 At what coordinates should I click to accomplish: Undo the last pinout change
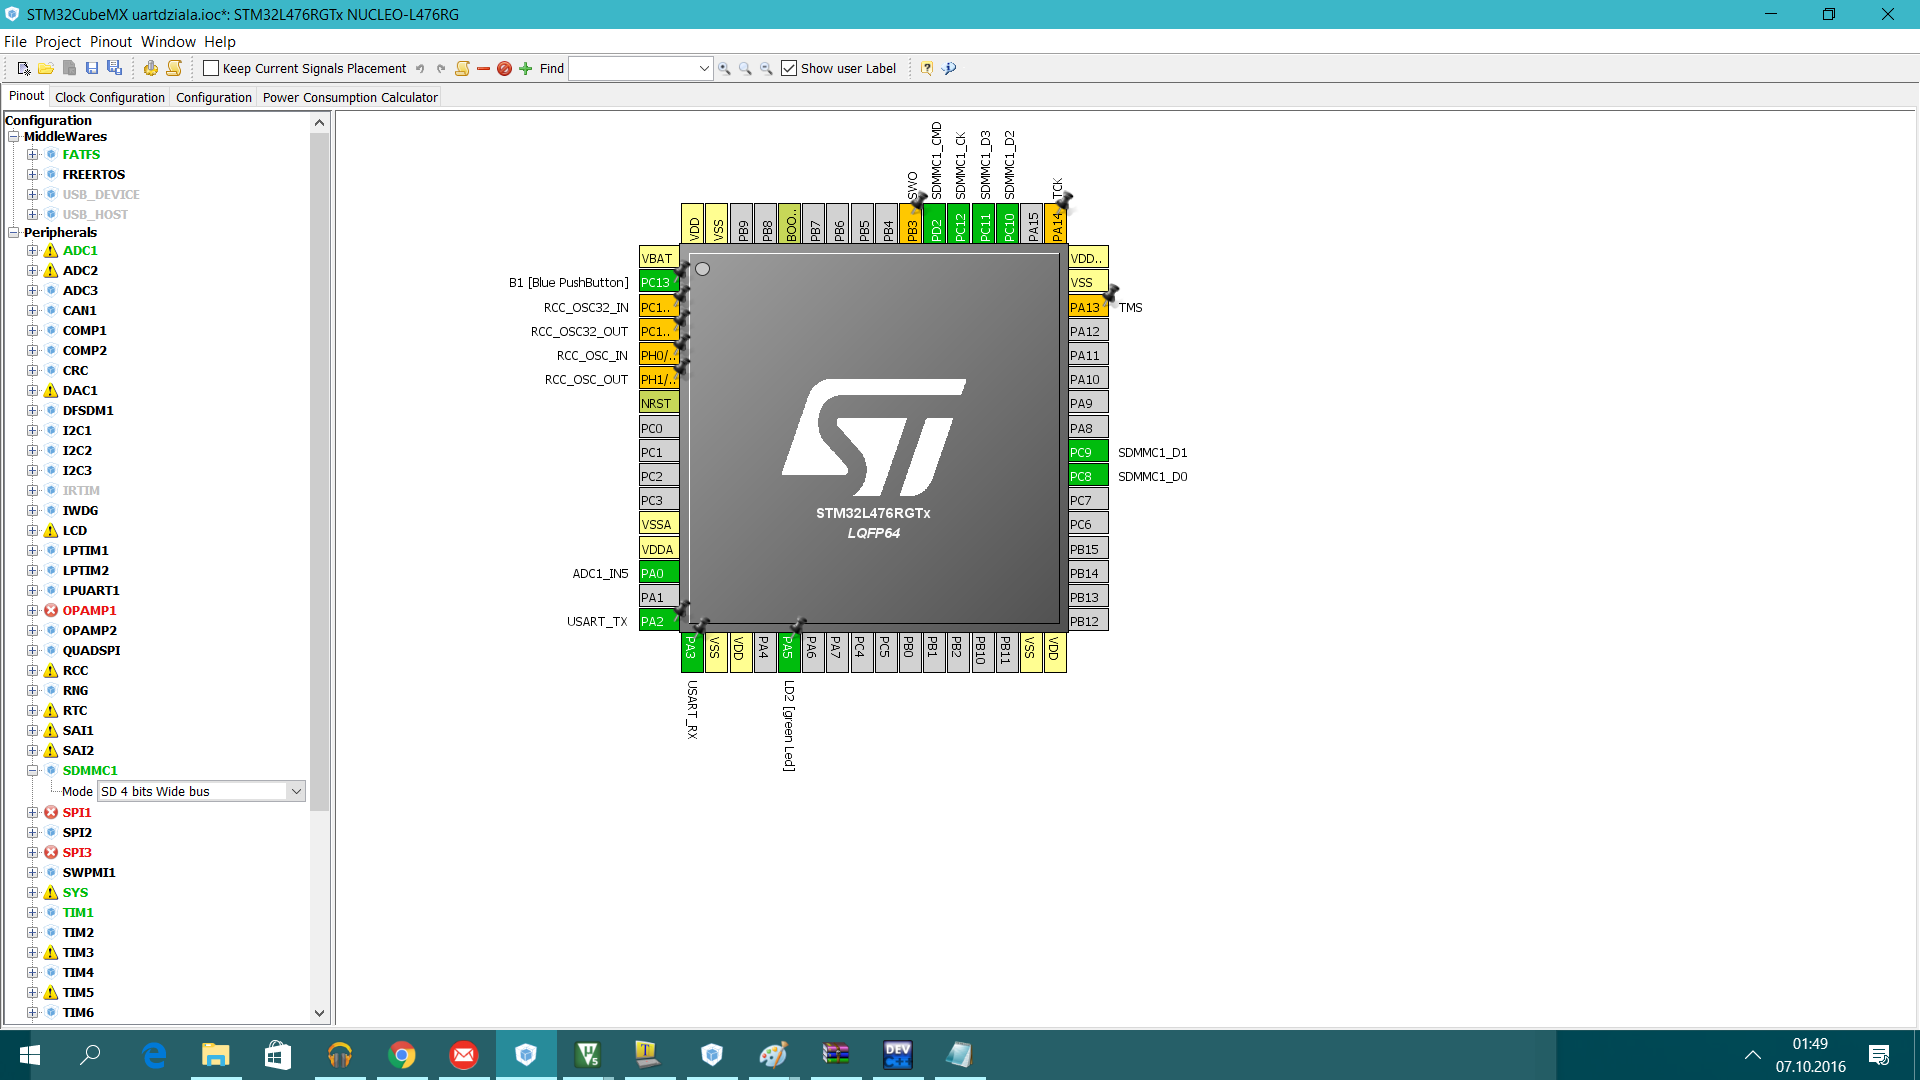[420, 68]
